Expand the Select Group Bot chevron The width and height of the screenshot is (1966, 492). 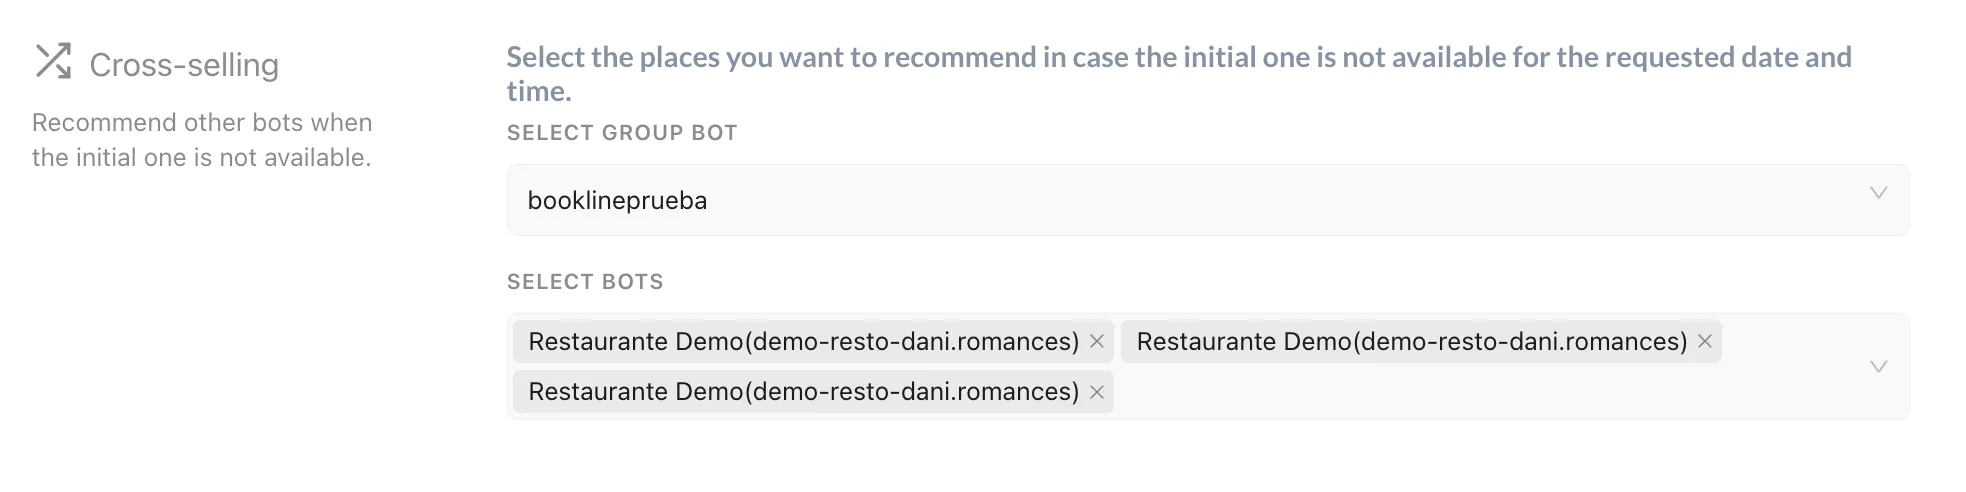coord(1879,193)
